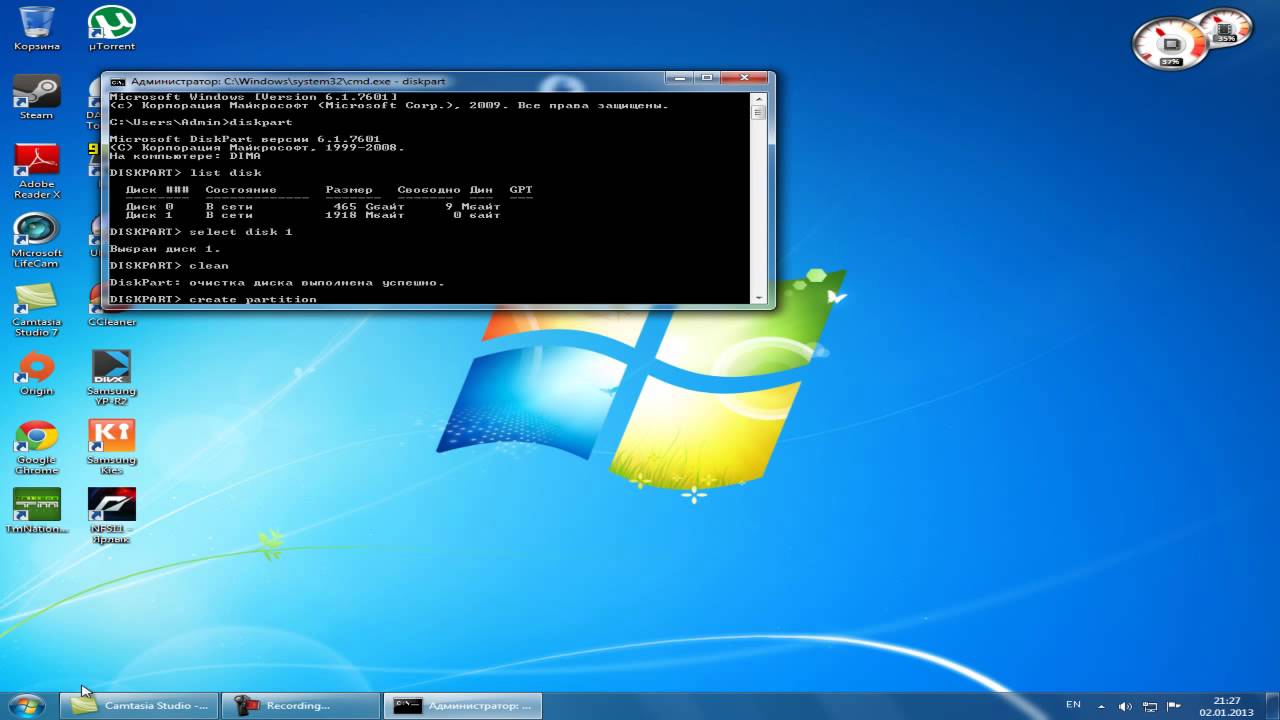Click the 'list disk' command line

tap(185, 173)
